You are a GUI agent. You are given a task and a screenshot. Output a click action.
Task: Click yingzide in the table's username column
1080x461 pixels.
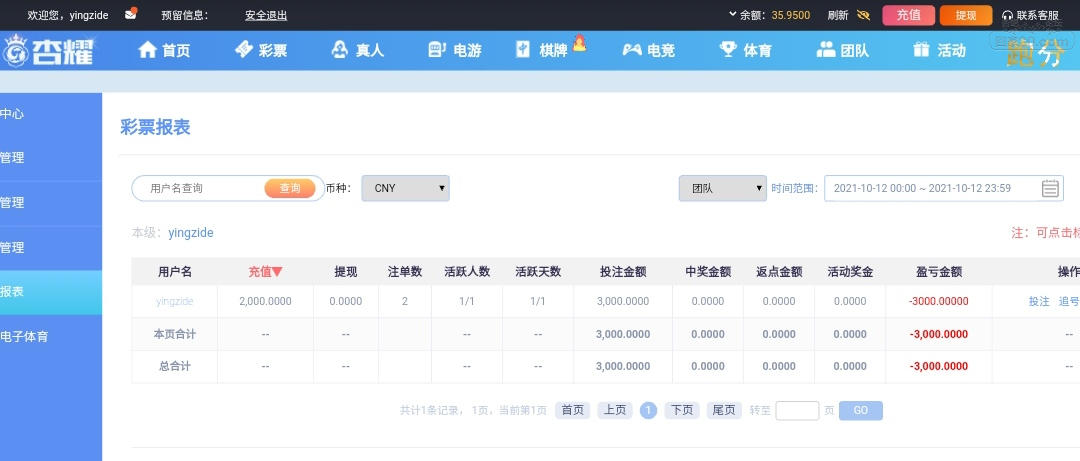(x=175, y=301)
